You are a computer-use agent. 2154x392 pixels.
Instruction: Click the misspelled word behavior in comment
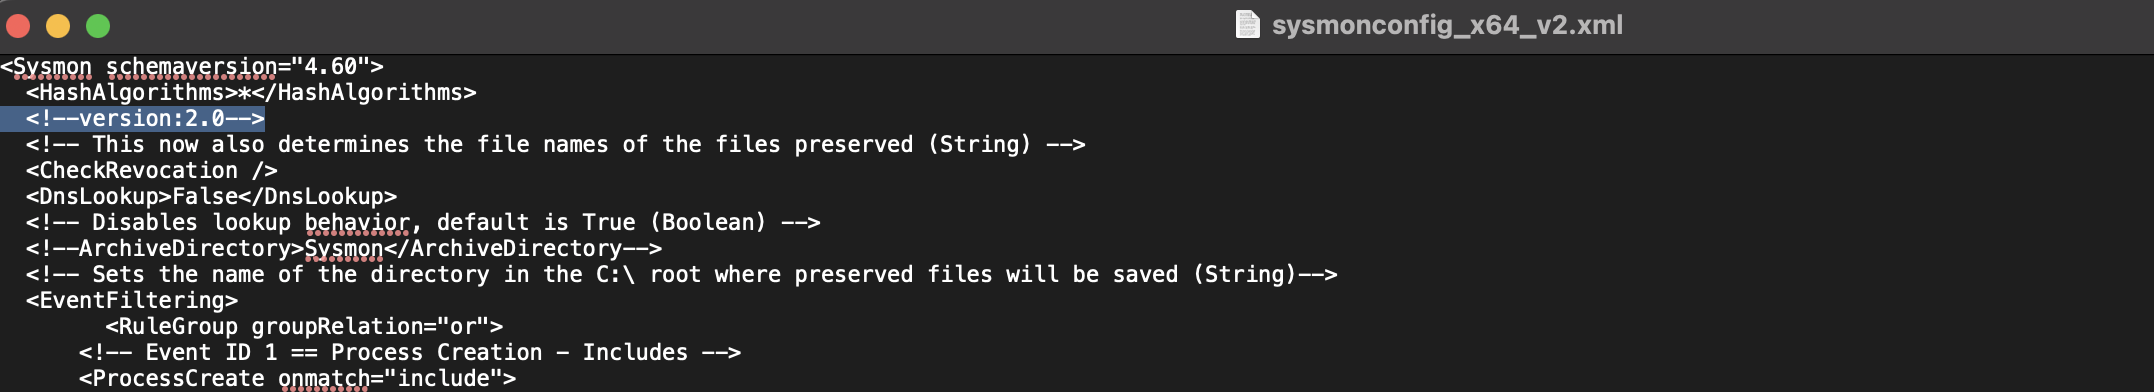(x=357, y=223)
